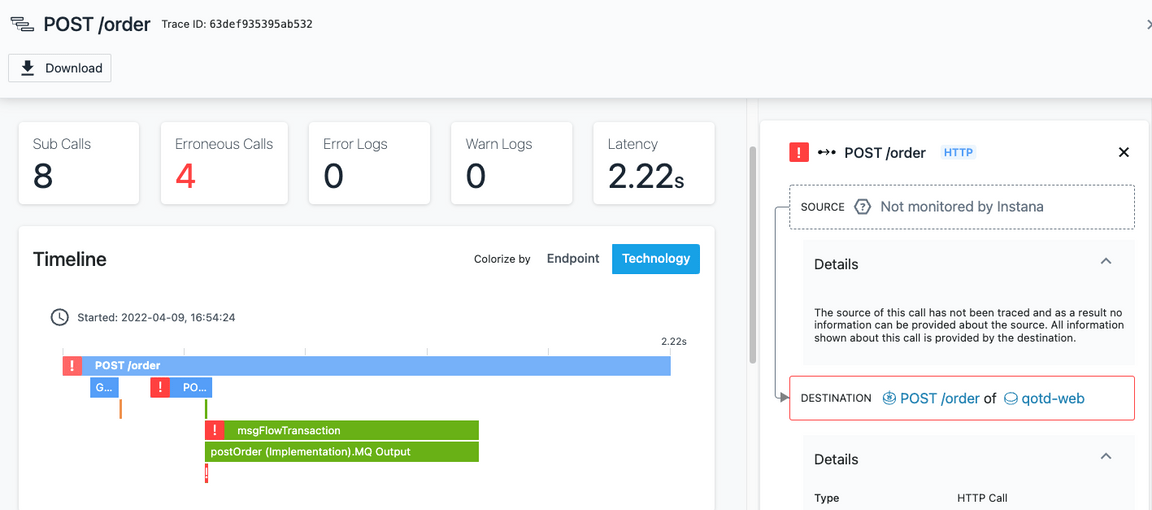Click the 2.22s timeline end label
The height and width of the screenshot is (510, 1152).
(674, 342)
